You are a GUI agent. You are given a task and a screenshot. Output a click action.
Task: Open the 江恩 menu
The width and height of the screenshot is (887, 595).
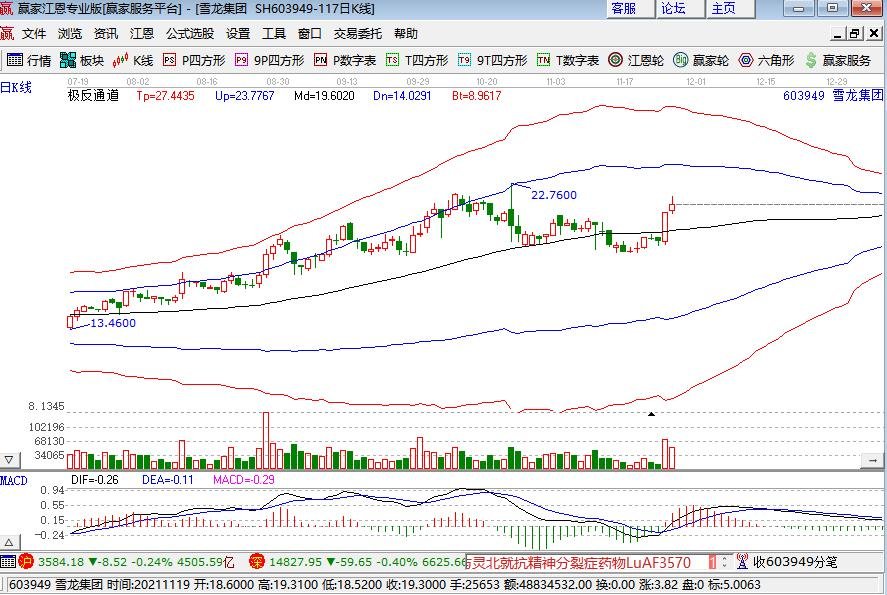[x=141, y=33]
